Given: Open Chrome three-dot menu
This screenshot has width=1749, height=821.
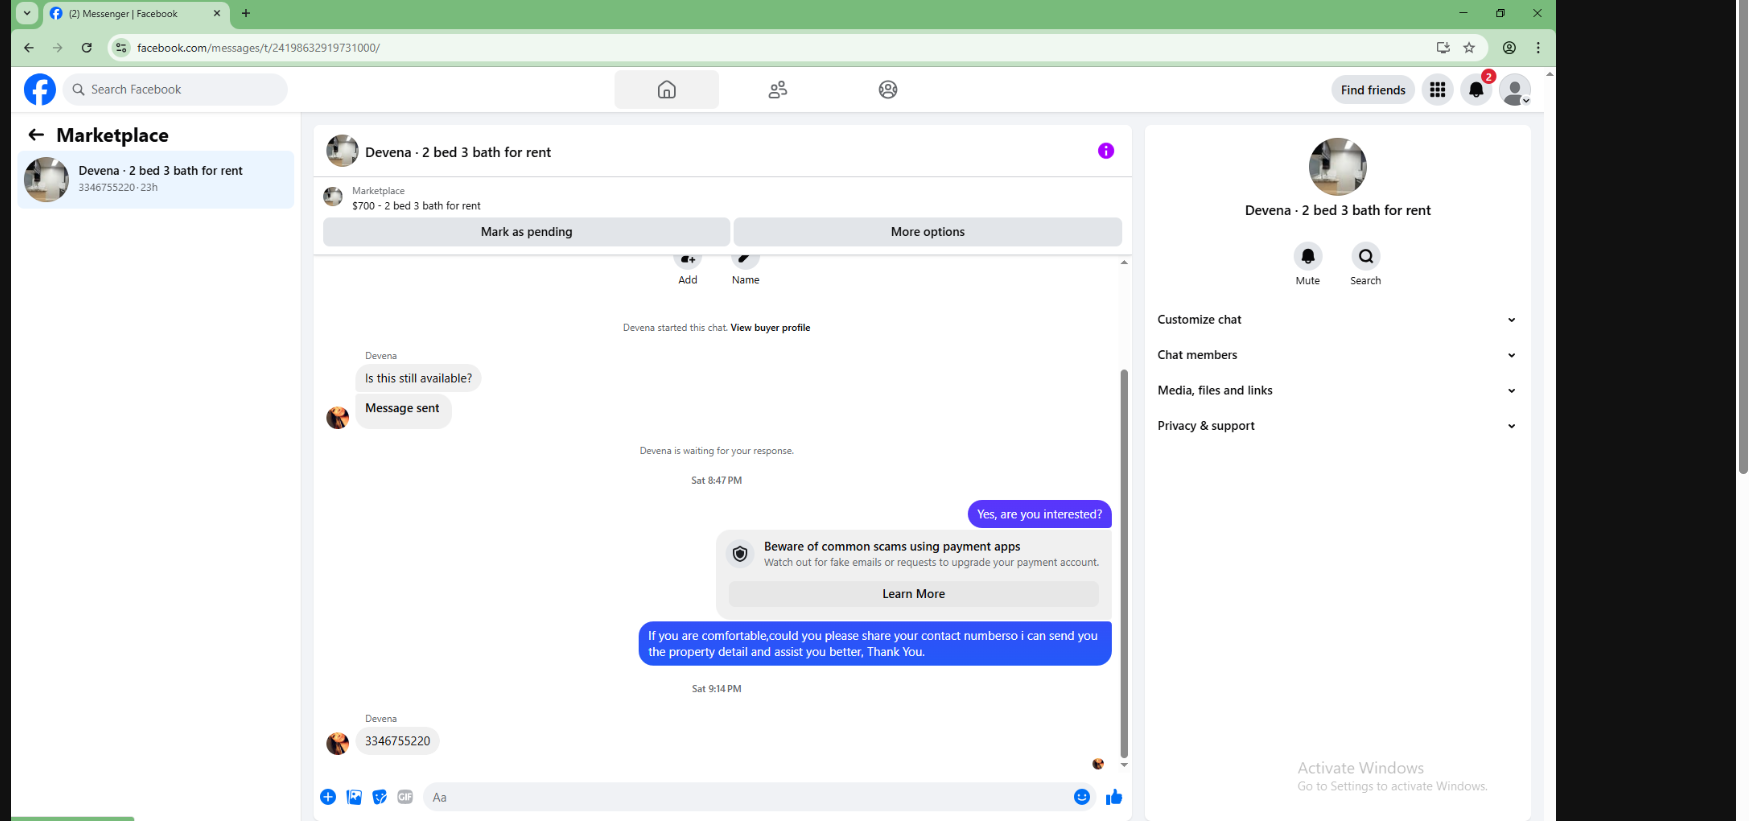Looking at the screenshot, I should pyautogui.click(x=1538, y=47).
